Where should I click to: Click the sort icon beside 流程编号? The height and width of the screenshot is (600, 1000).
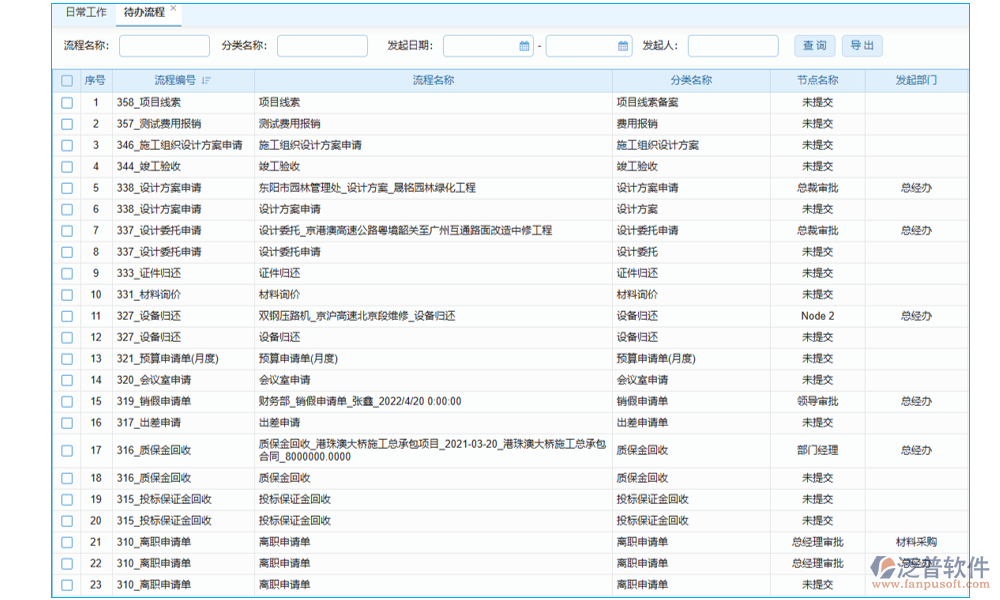(206, 81)
